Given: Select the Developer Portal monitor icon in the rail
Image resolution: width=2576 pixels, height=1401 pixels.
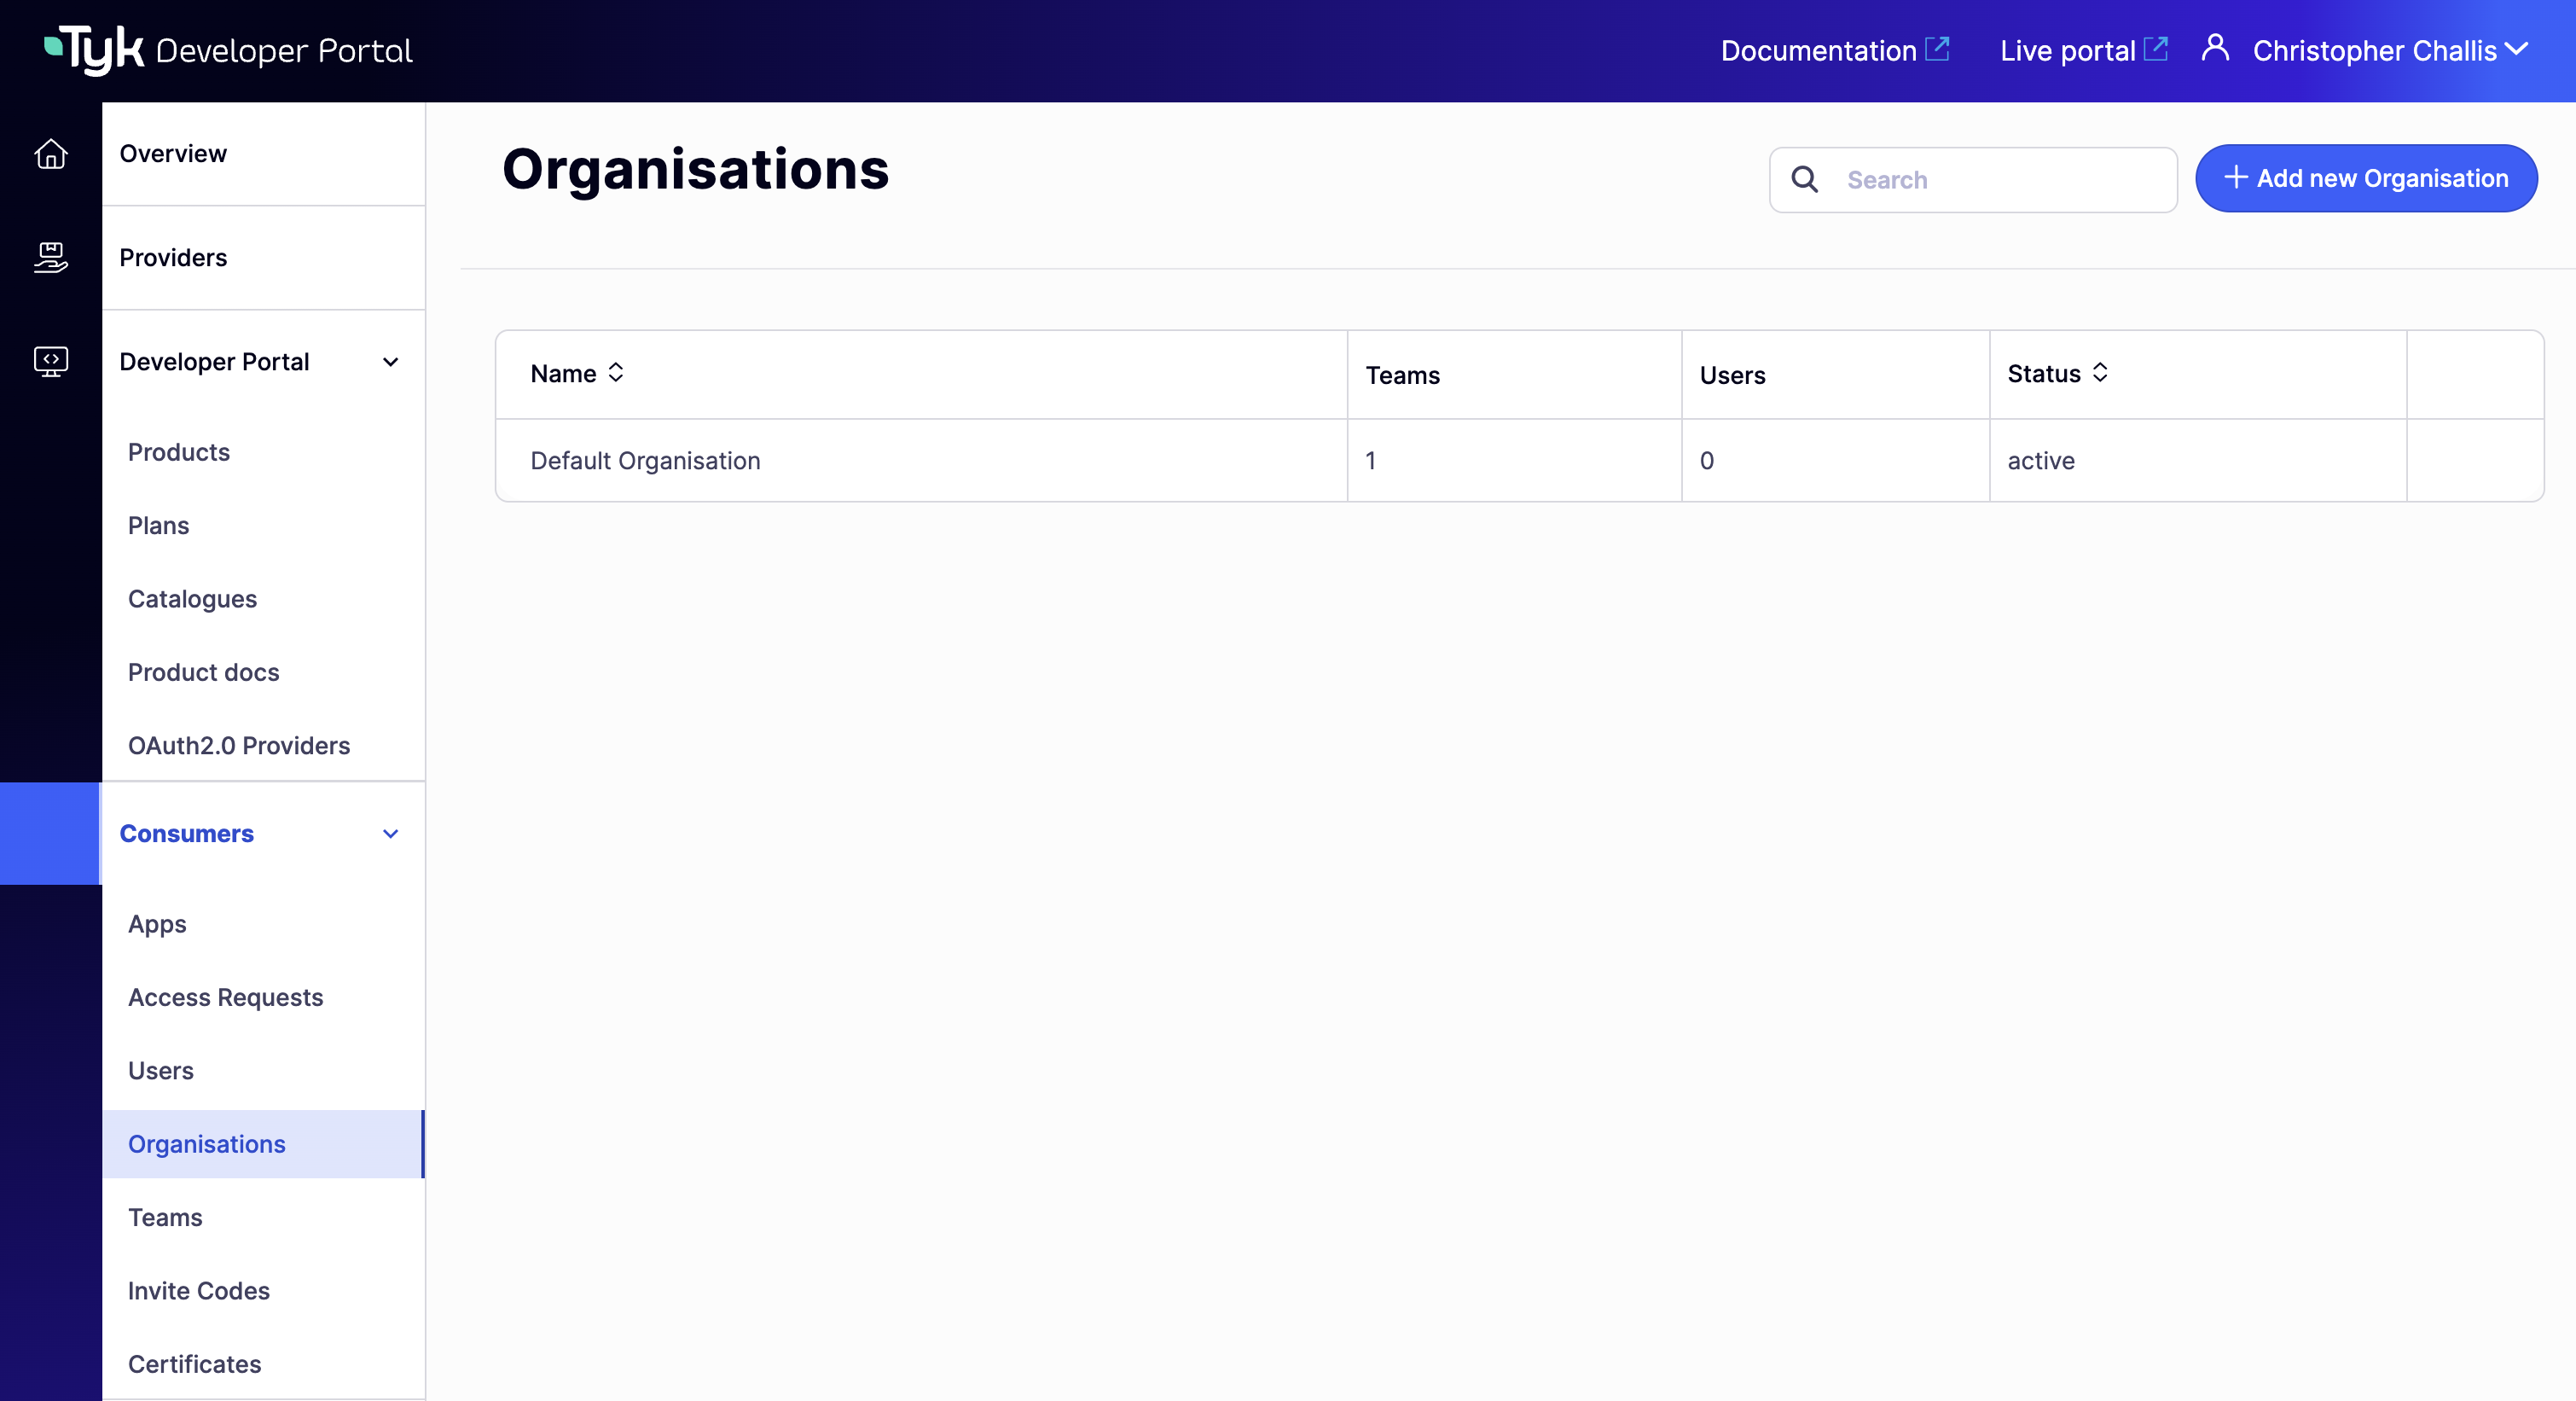Looking at the screenshot, I should click(x=50, y=361).
